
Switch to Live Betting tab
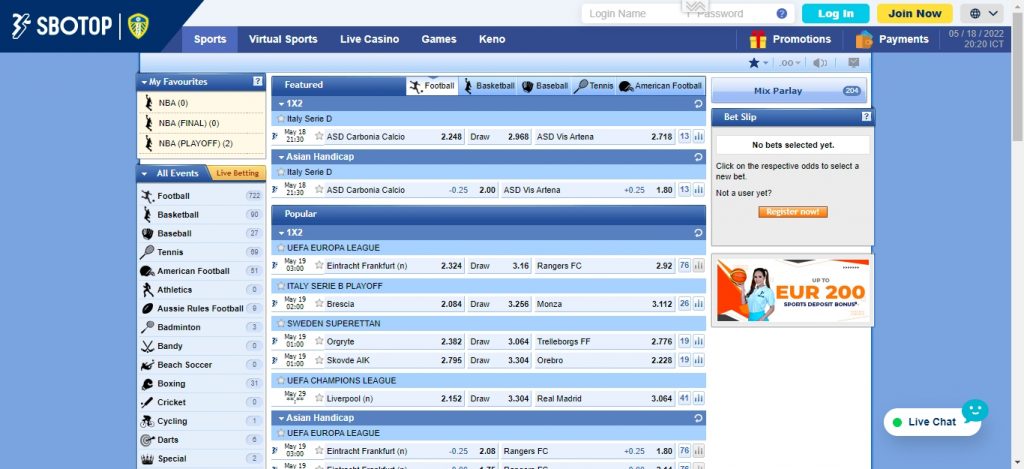237,174
